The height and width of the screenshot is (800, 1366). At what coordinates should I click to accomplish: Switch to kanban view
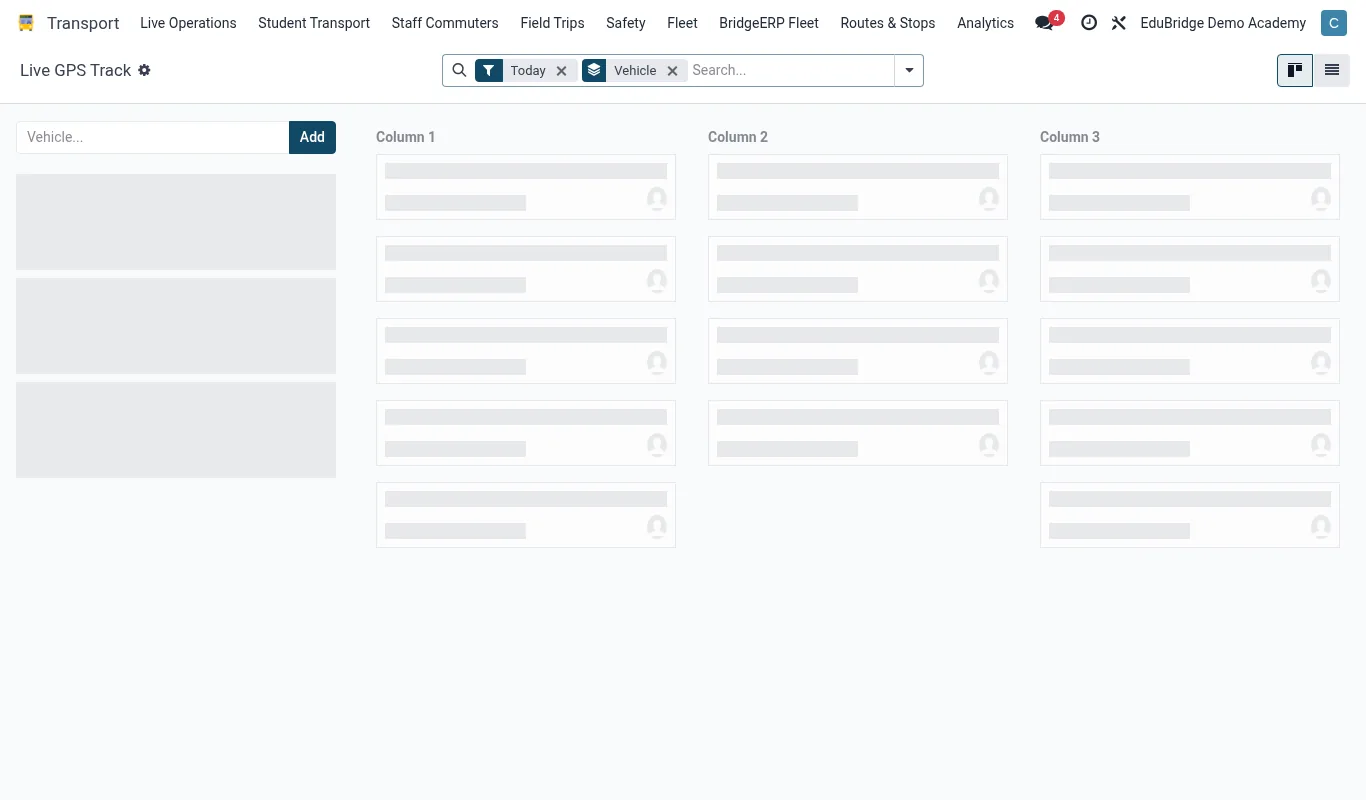pos(1295,70)
